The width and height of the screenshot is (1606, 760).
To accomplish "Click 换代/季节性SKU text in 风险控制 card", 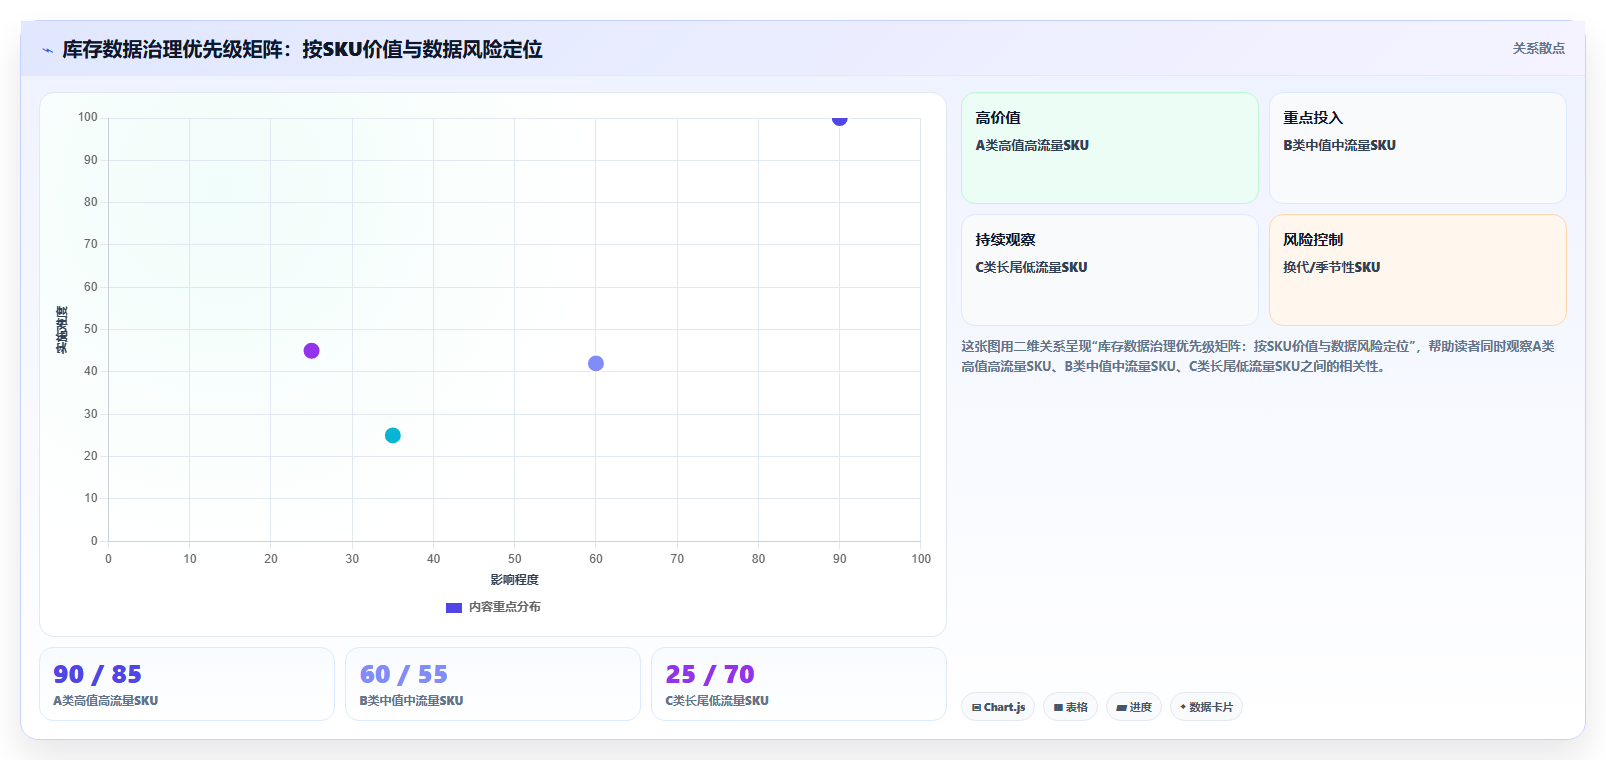I will pos(1331,267).
